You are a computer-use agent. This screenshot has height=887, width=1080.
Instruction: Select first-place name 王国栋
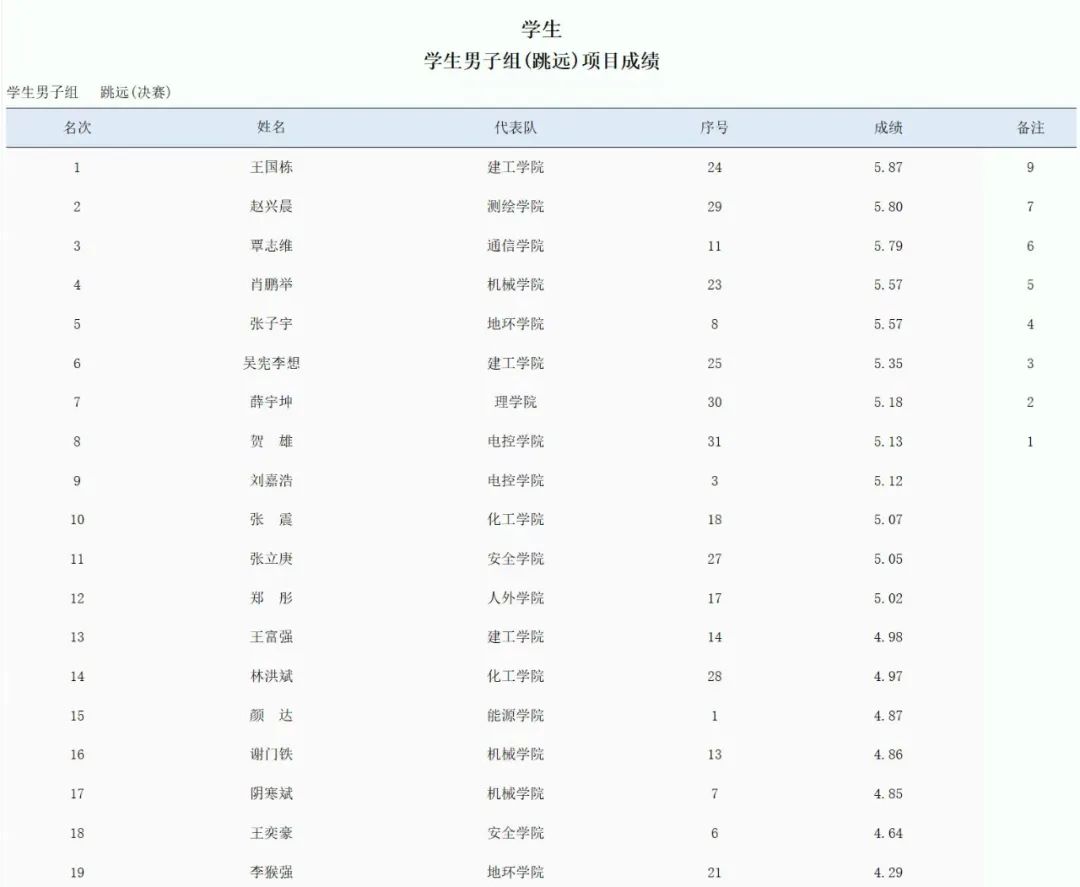point(271,168)
